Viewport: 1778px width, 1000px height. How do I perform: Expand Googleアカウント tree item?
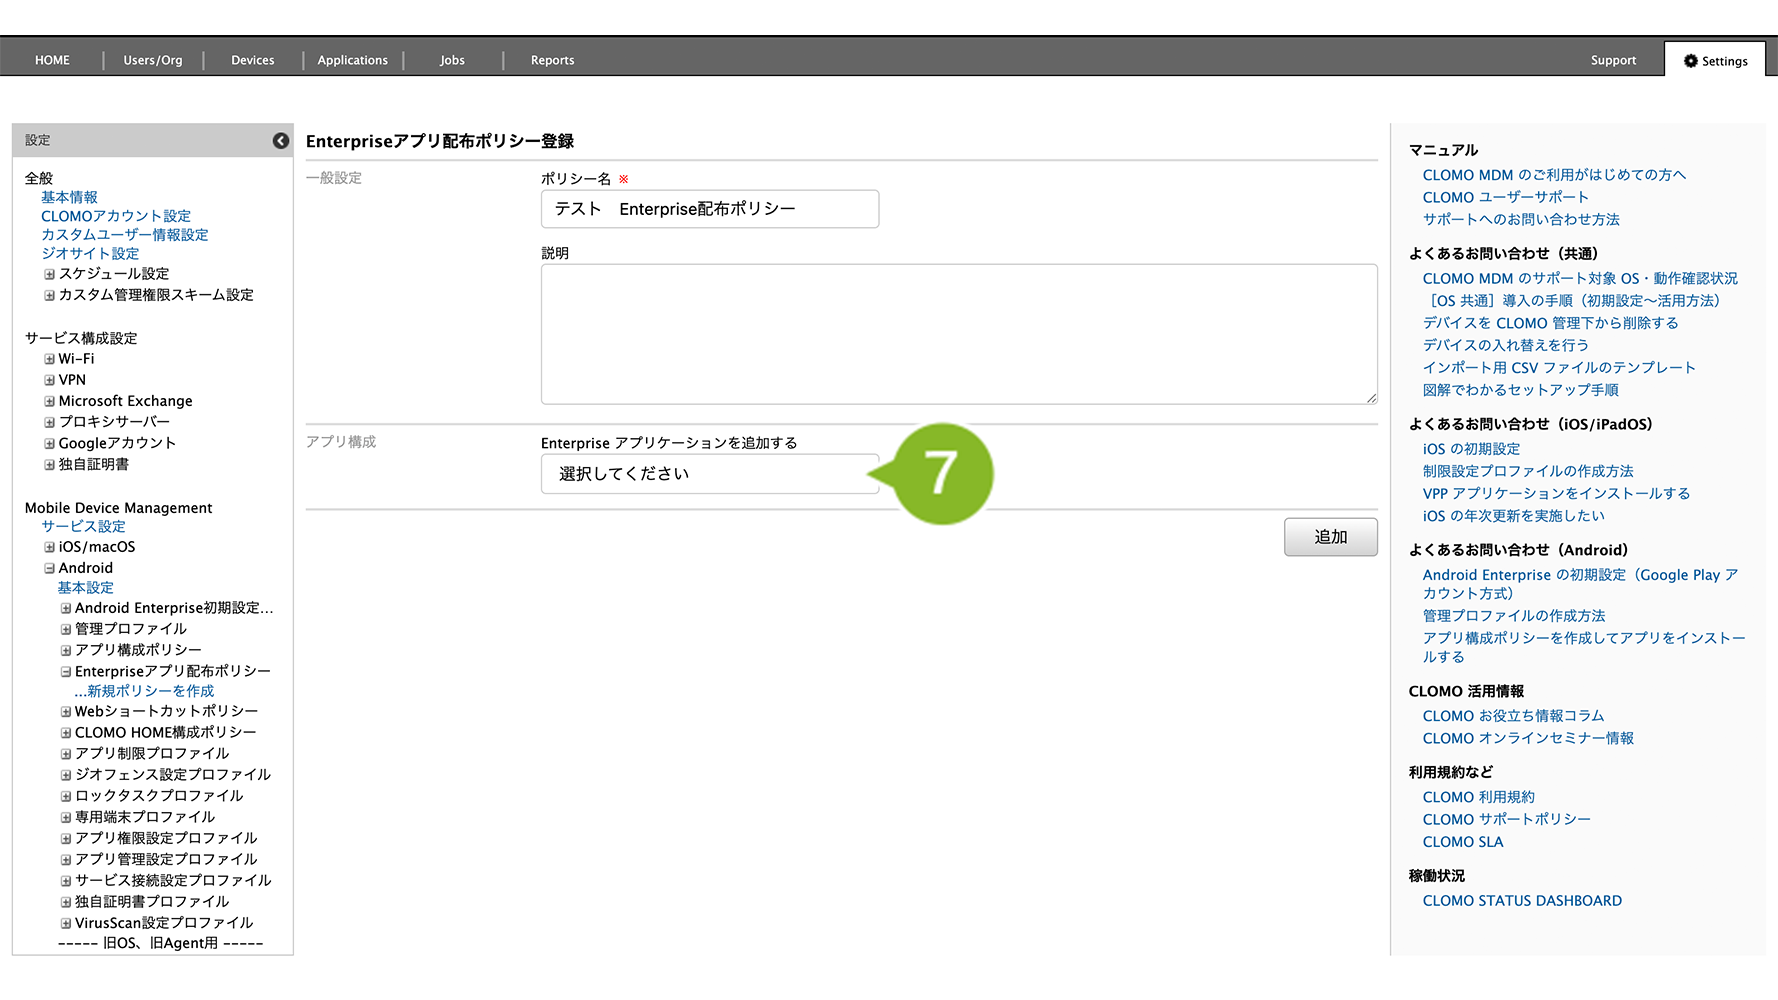(x=49, y=443)
